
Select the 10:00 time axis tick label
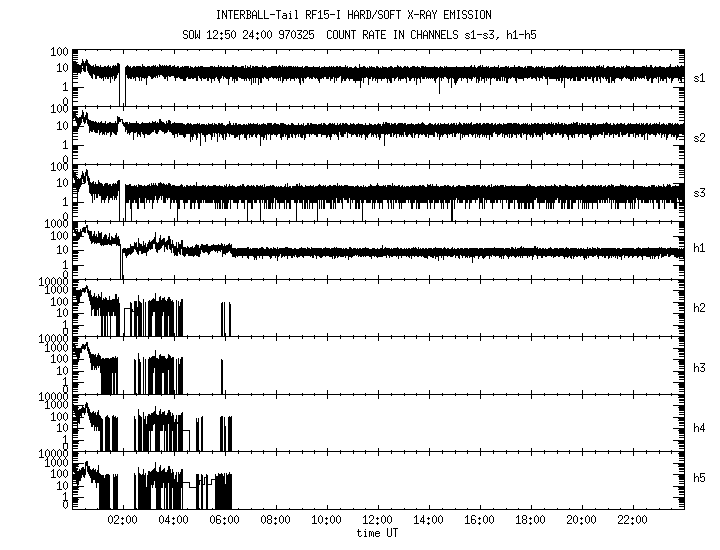tap(326, 521)
